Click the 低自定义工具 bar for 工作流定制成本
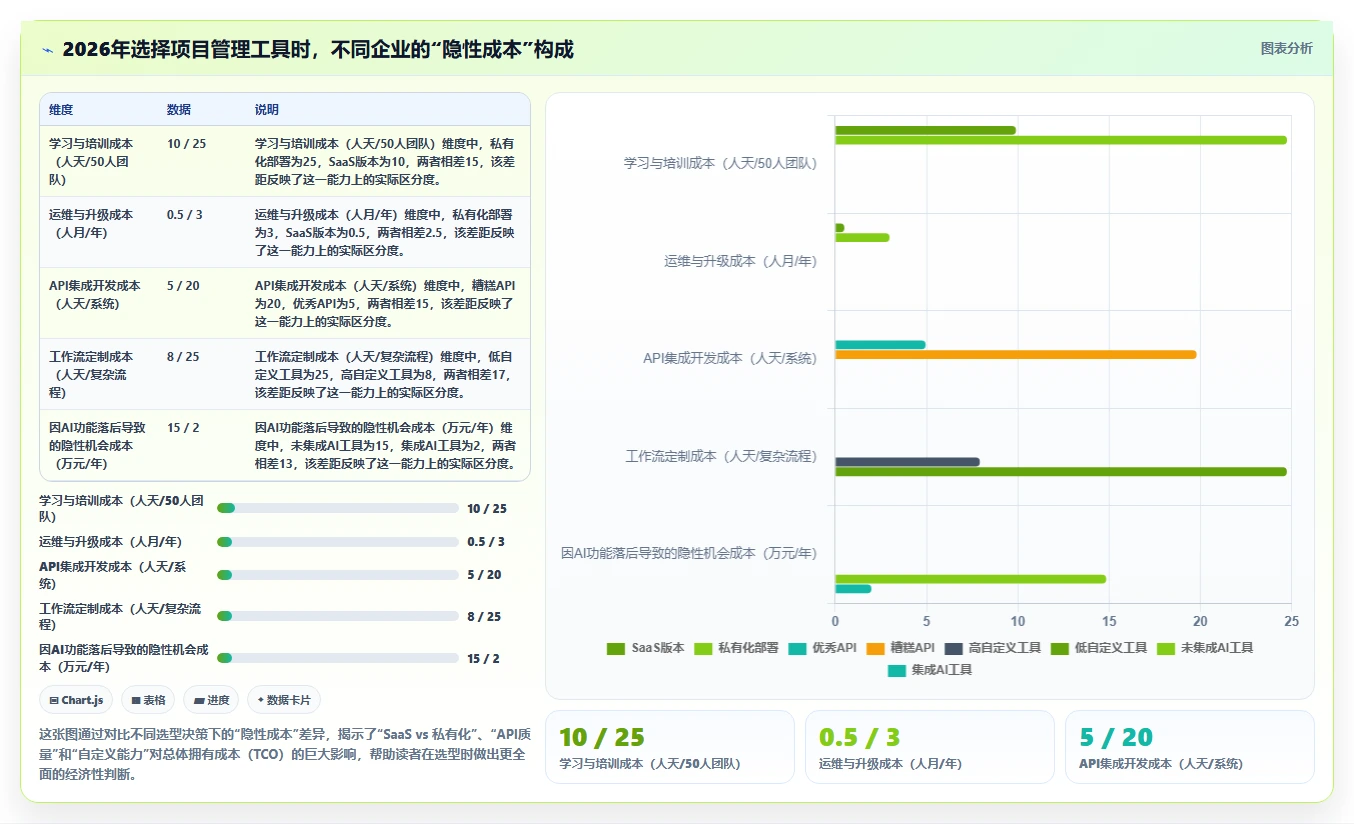This screenshot has width=1354, height=824. 1061,471
